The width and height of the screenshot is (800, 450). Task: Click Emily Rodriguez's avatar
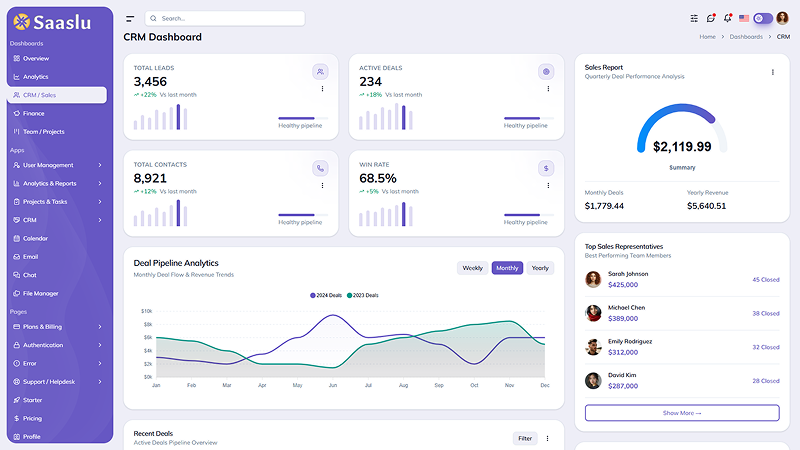(593, 347)
